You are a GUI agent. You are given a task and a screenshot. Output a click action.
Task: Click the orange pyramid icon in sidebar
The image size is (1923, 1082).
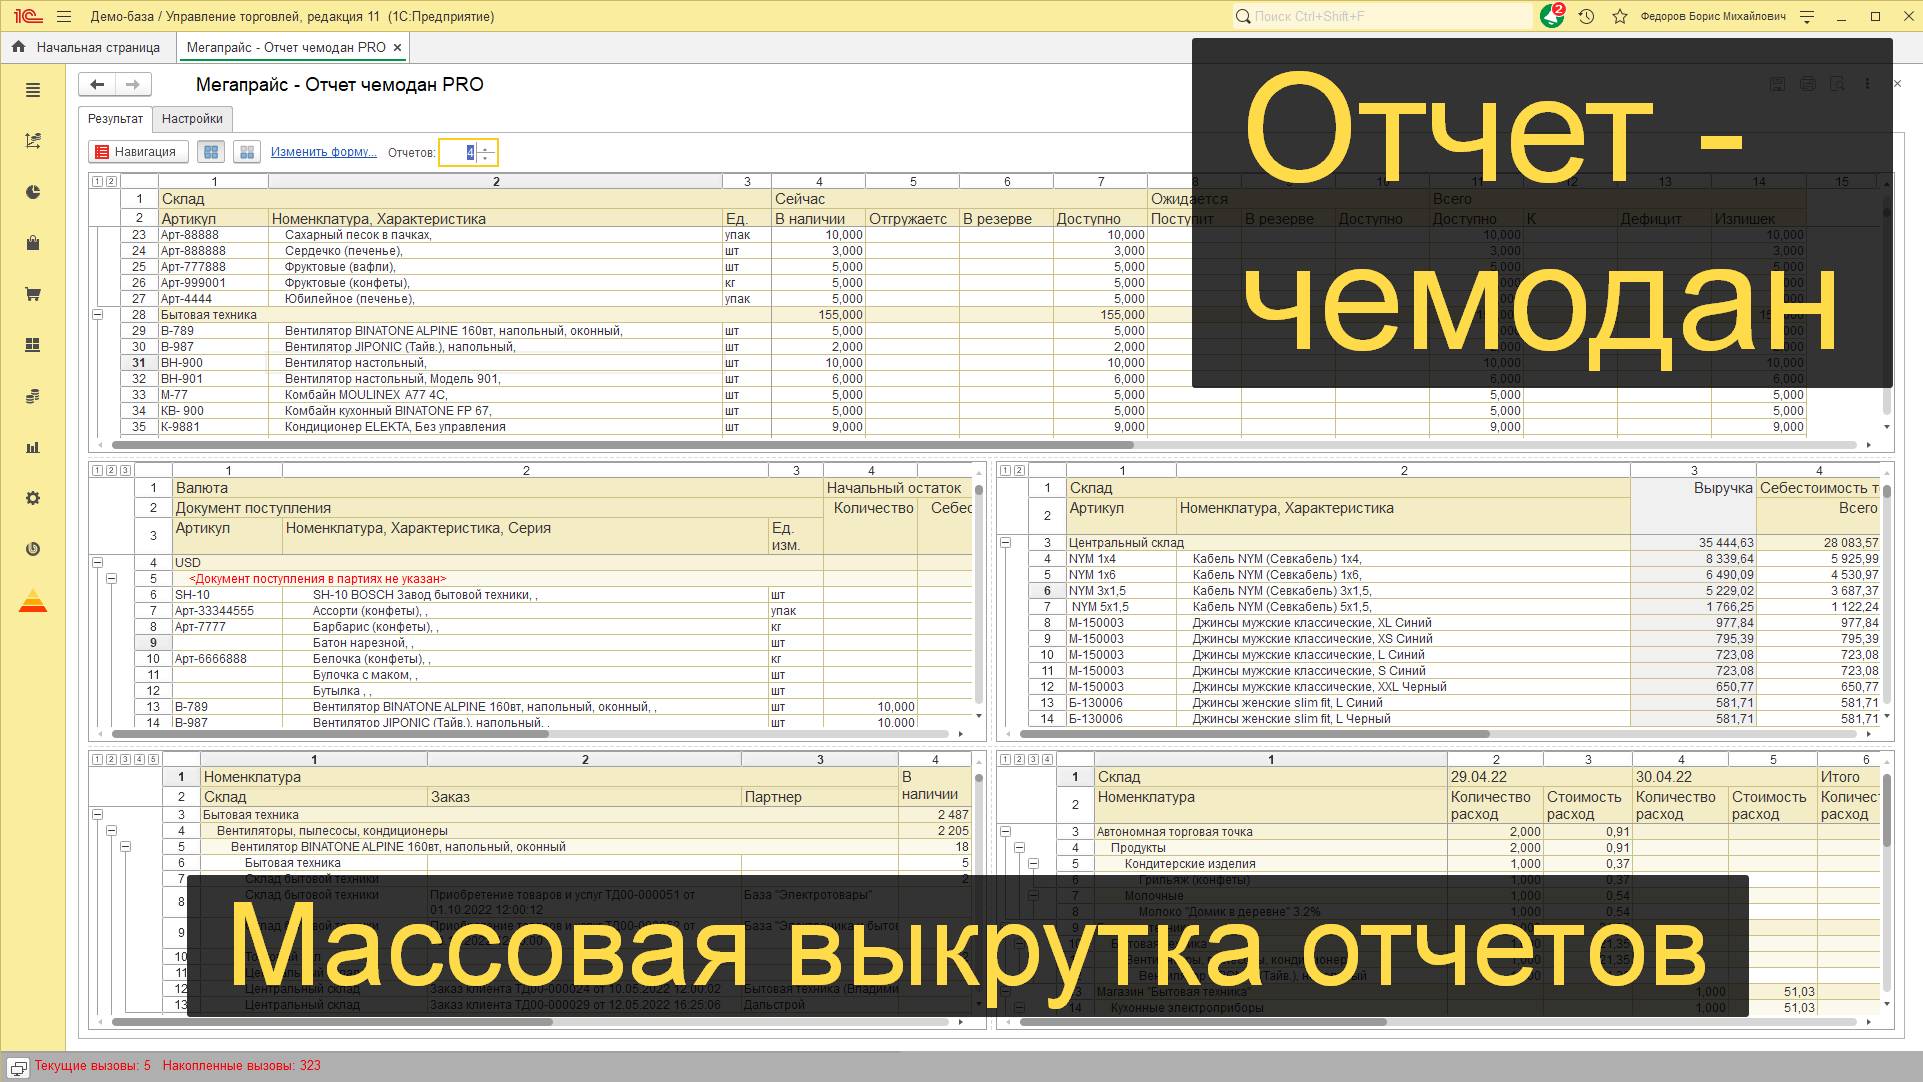coord(33,601)
